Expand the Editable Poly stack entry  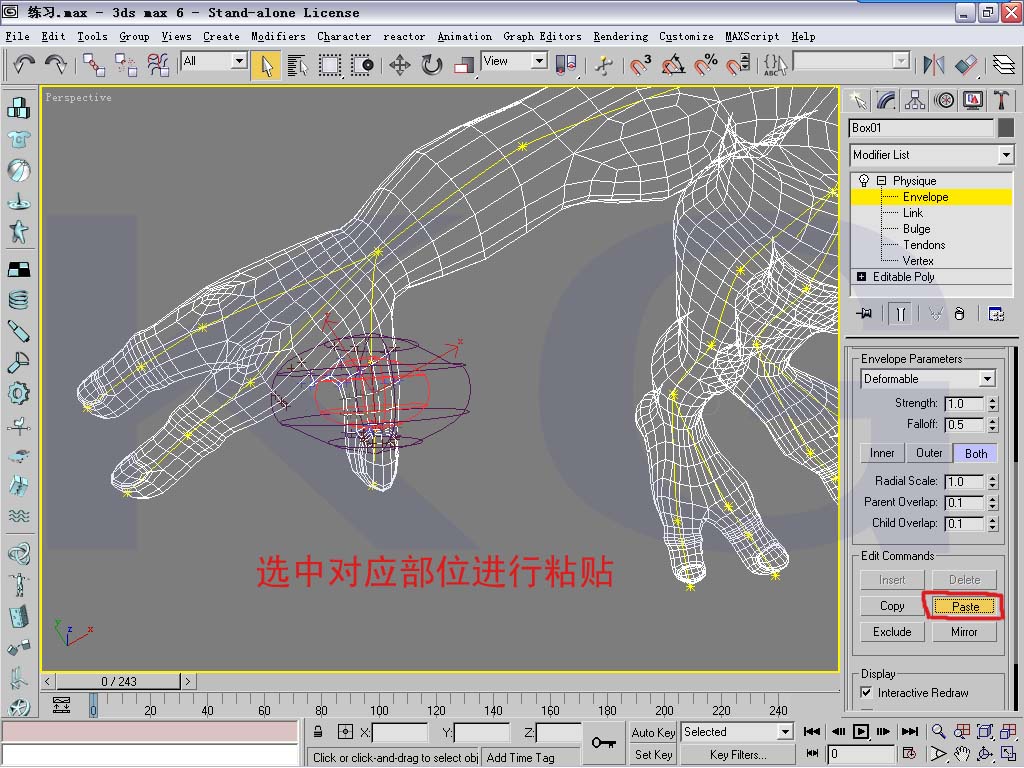coord(862,277)
